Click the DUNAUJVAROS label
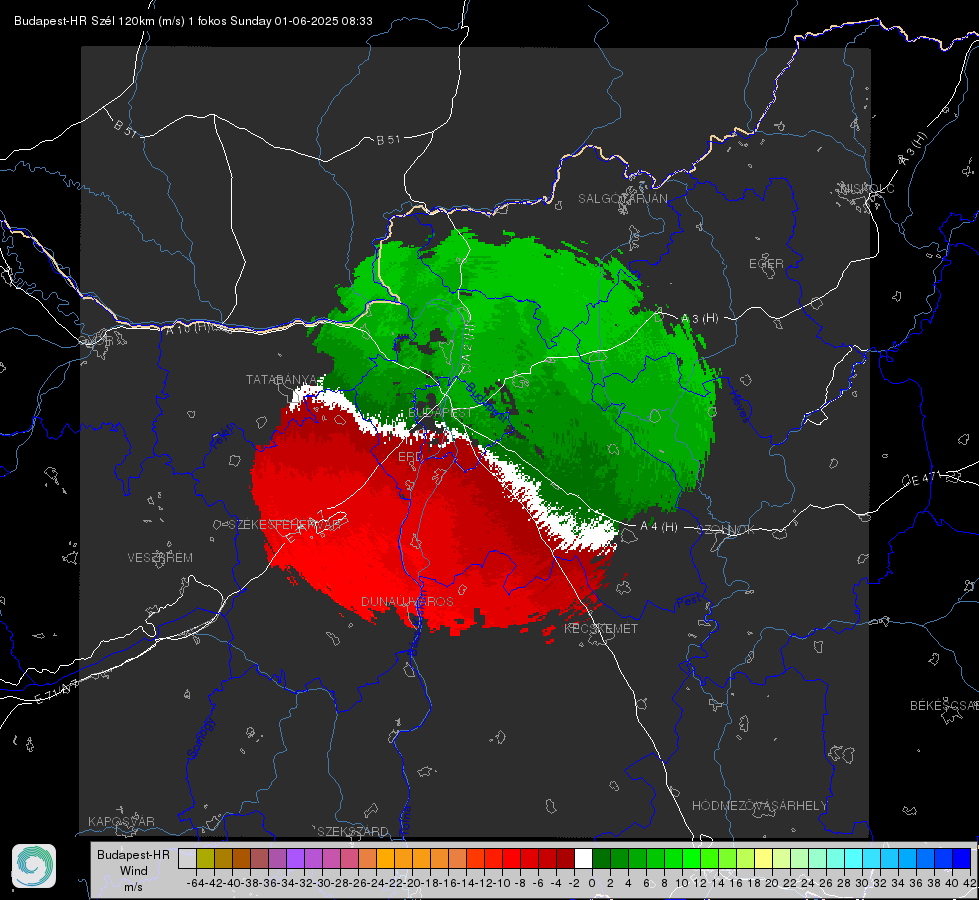Viewport: 979px width, 900px height. pos(407,601)
